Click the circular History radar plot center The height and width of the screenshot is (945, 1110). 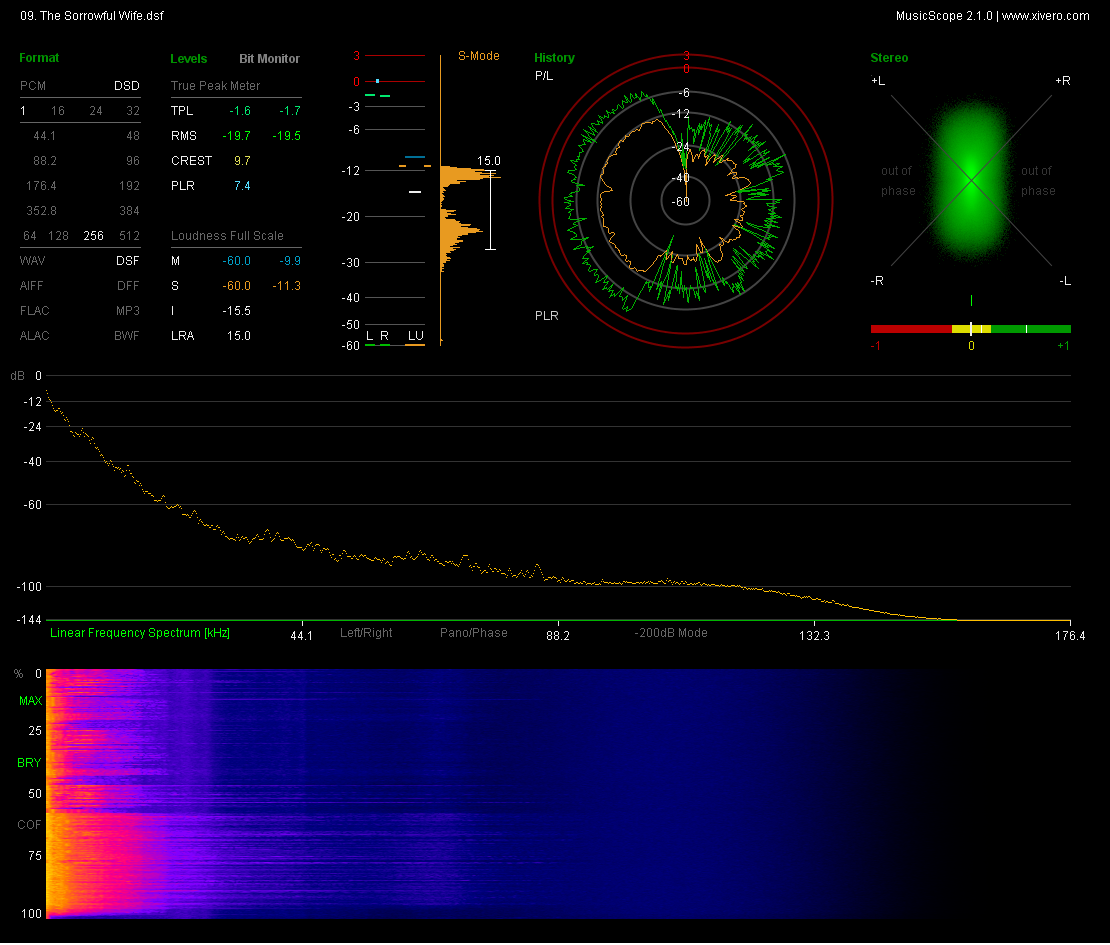[686, 201]
